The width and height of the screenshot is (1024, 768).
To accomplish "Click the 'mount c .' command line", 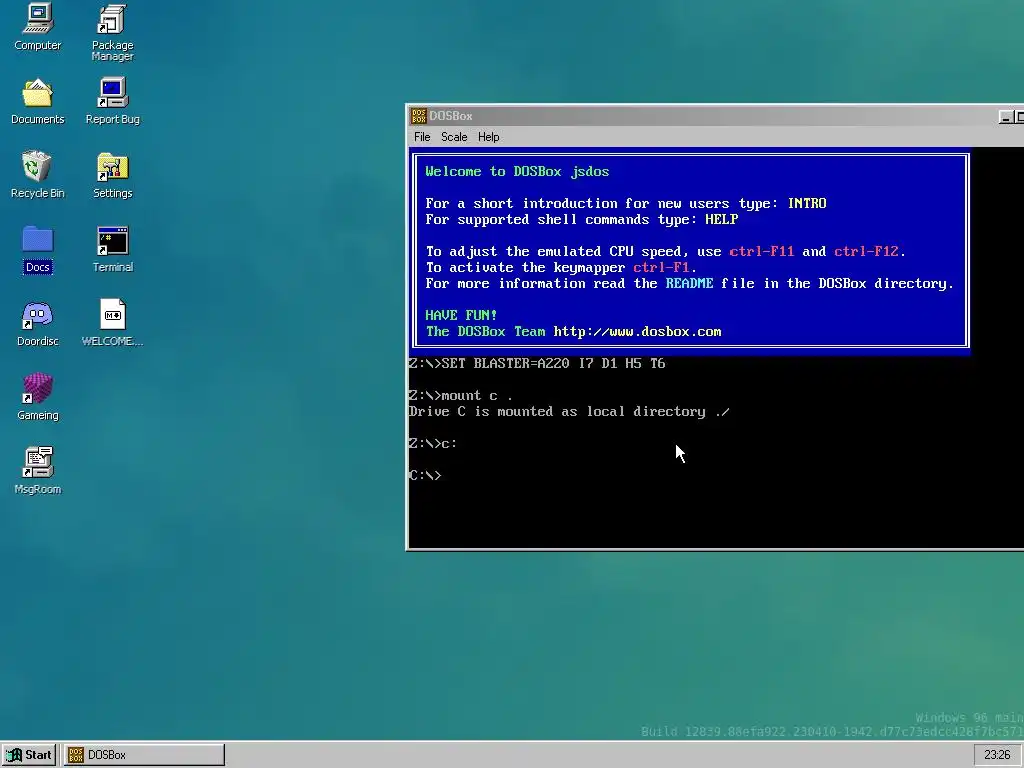I will point(461,396).
